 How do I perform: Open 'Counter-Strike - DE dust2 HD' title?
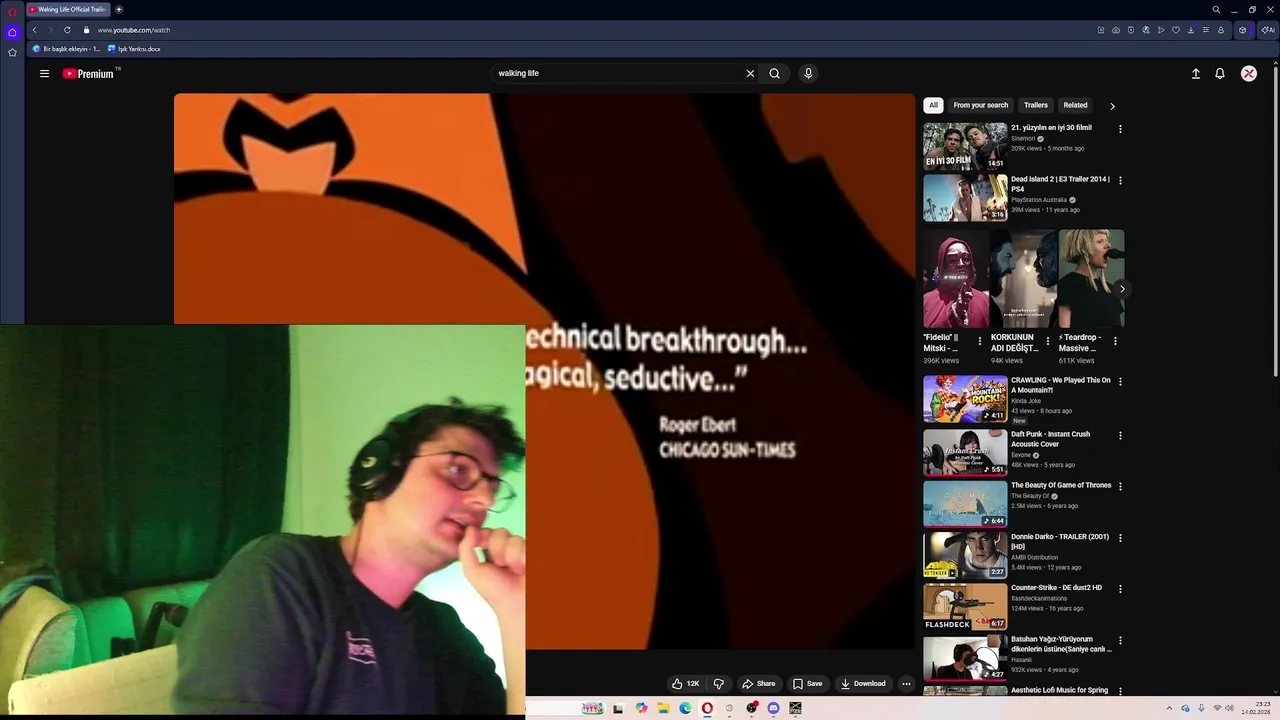pos(1056,588)
